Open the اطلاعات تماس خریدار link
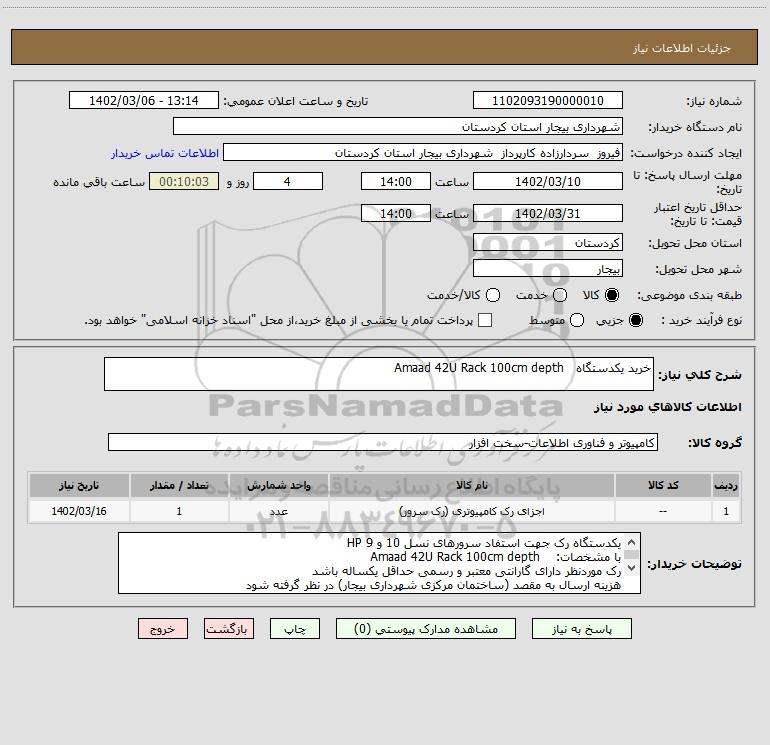770x745 pixels. tap(165, 153)
